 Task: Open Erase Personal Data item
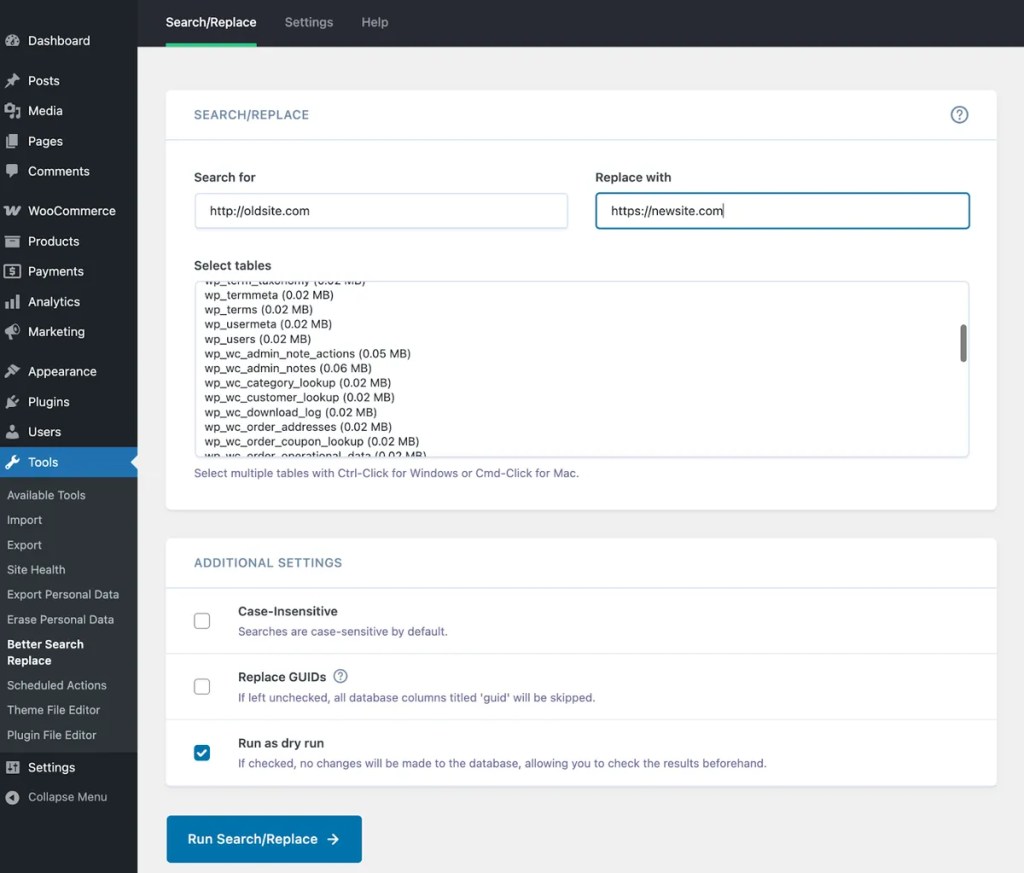[x=60, y=619]
